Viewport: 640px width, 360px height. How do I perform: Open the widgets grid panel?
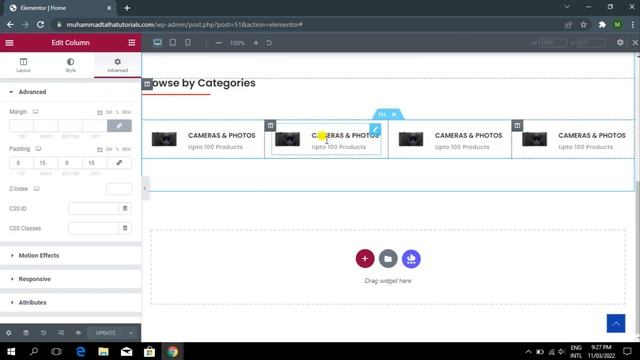coord(131,43)
